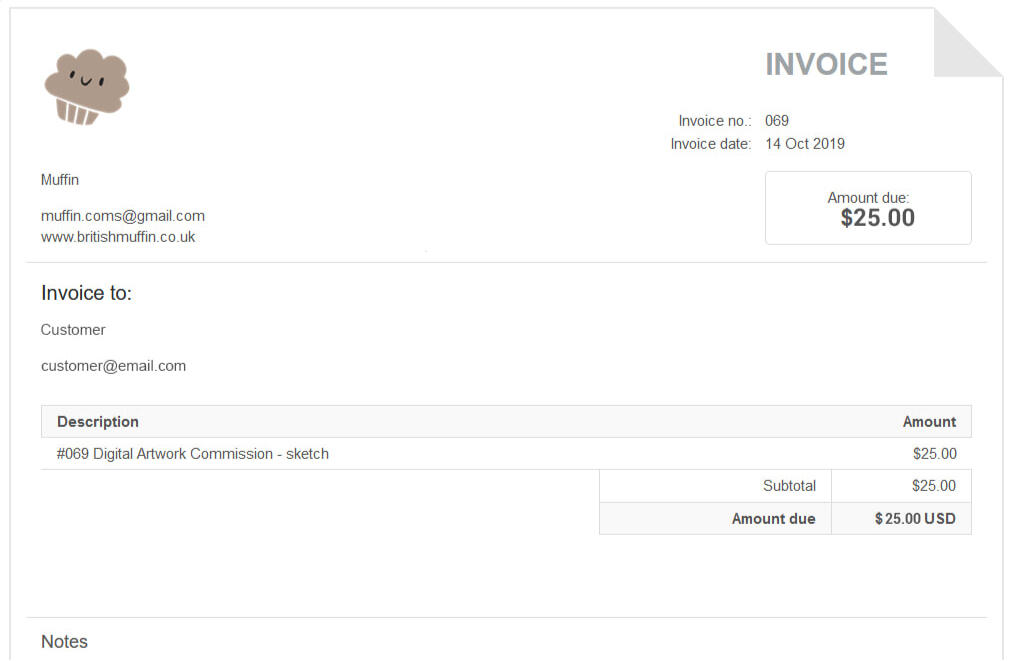1016x661 pixels.
Task: Click the muffin logo image
Action: (x=87, y=87)
